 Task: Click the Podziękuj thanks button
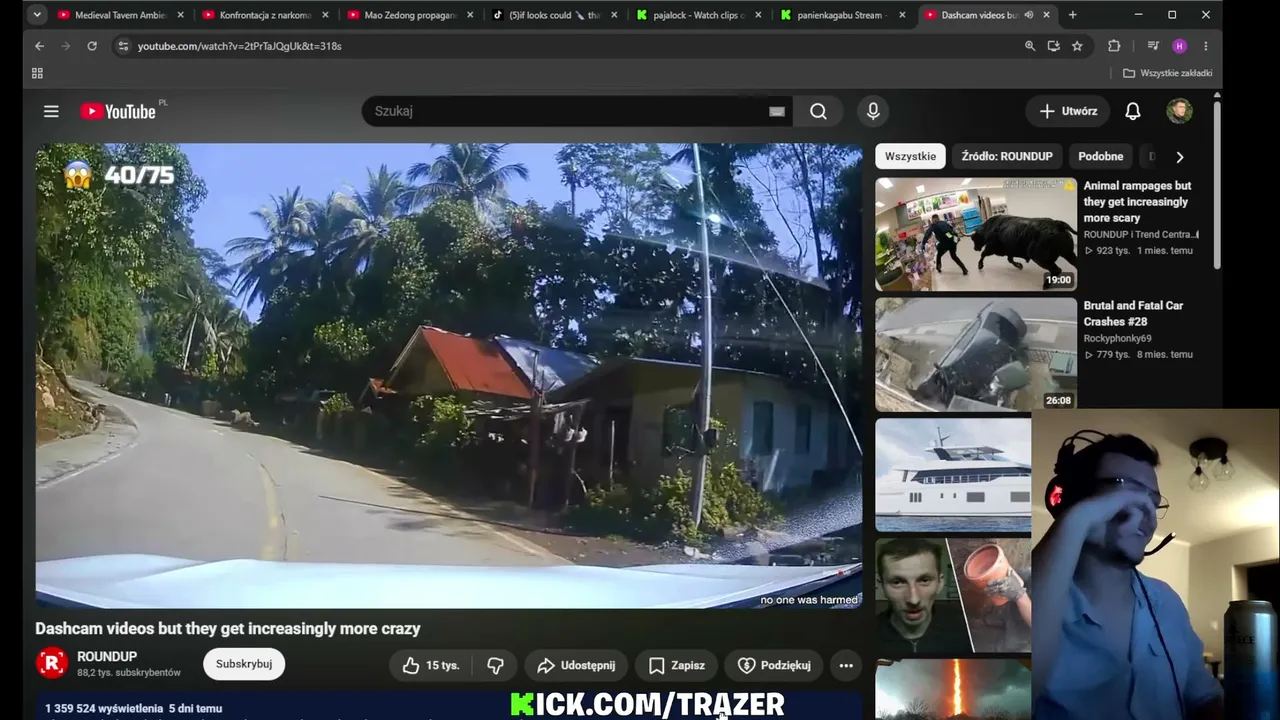(x=774, y=665)
